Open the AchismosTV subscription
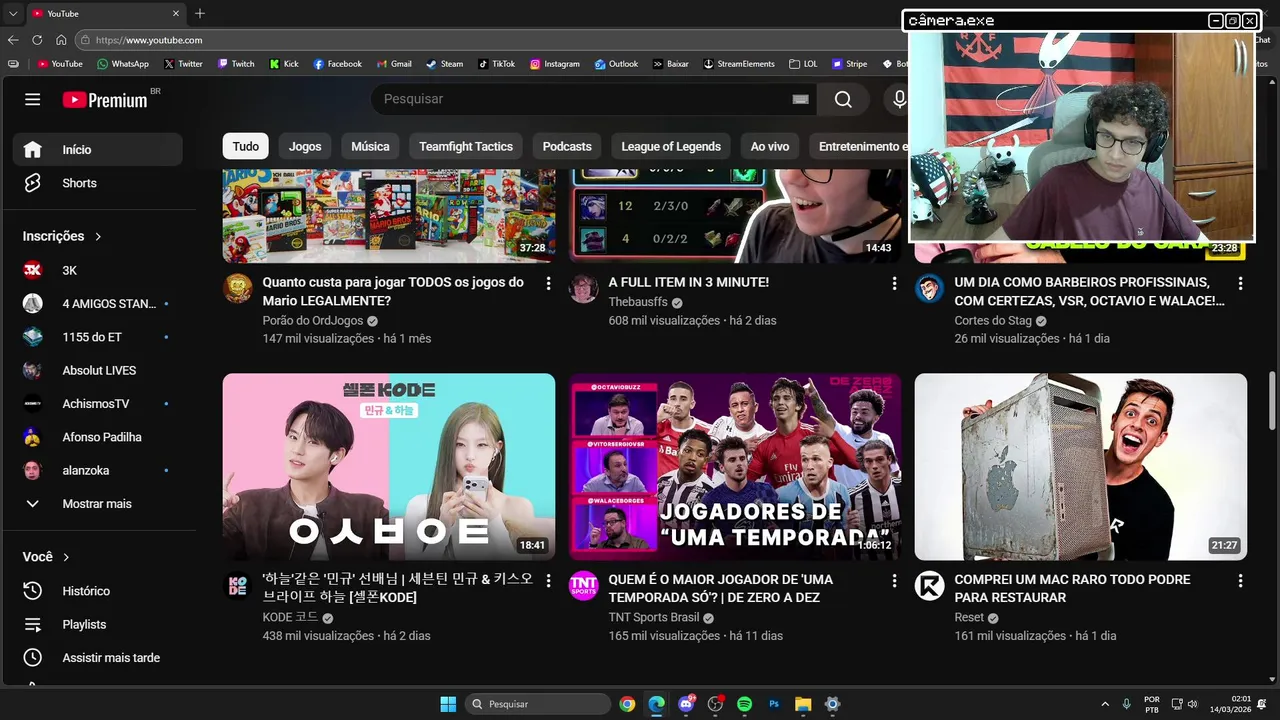This screenshot has height=720, width=1280. pos(98,404)
